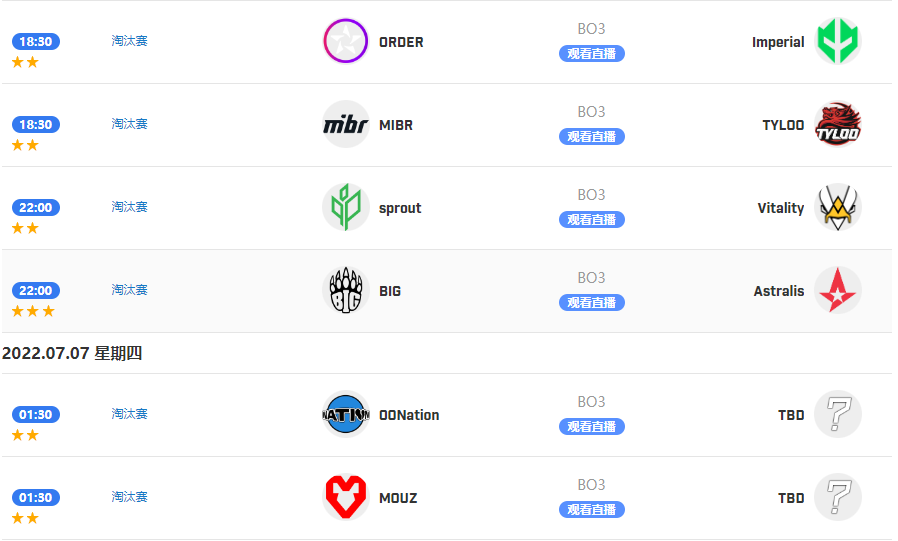The image size is (898, 541).
Task: Click three-star rating under BIG match
Action: point(33,311)
